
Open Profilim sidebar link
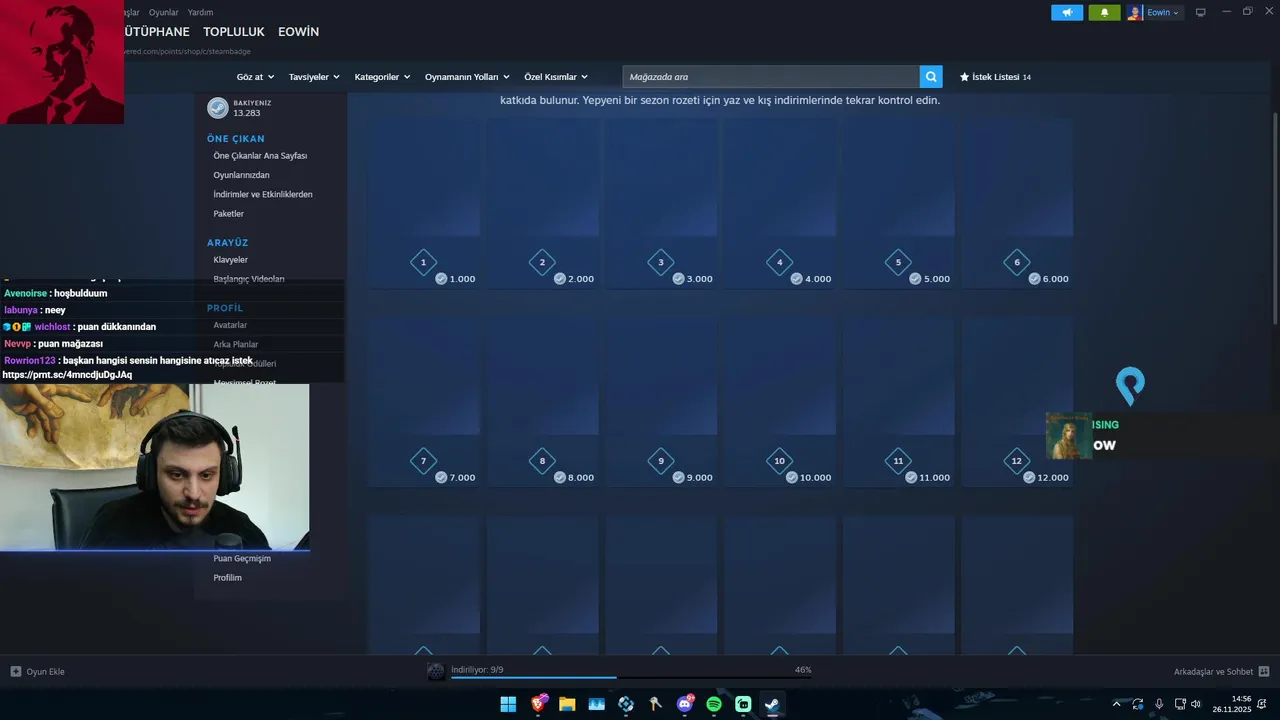point(227,578)
